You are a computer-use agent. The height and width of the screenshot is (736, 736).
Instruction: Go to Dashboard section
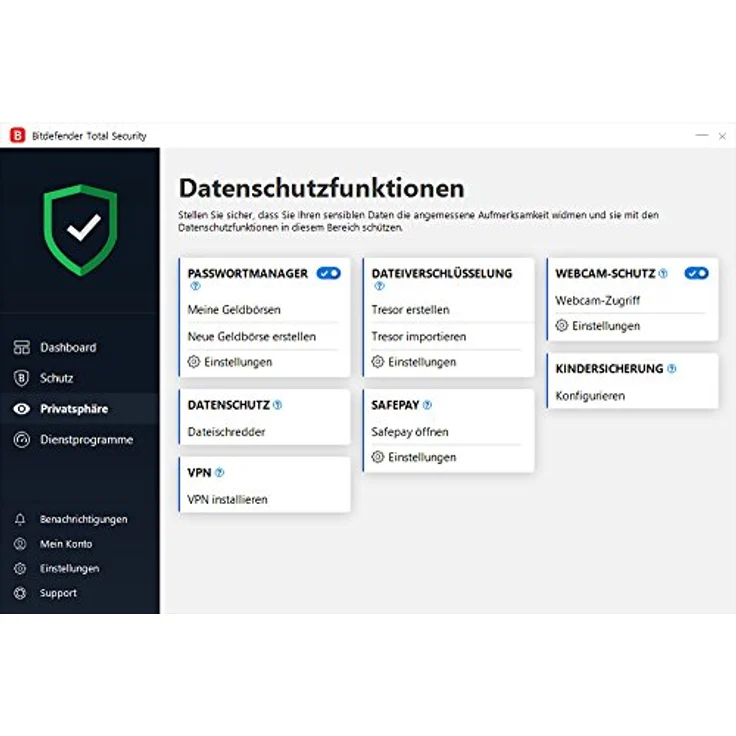pyautogui.click(x=68, y=347)
